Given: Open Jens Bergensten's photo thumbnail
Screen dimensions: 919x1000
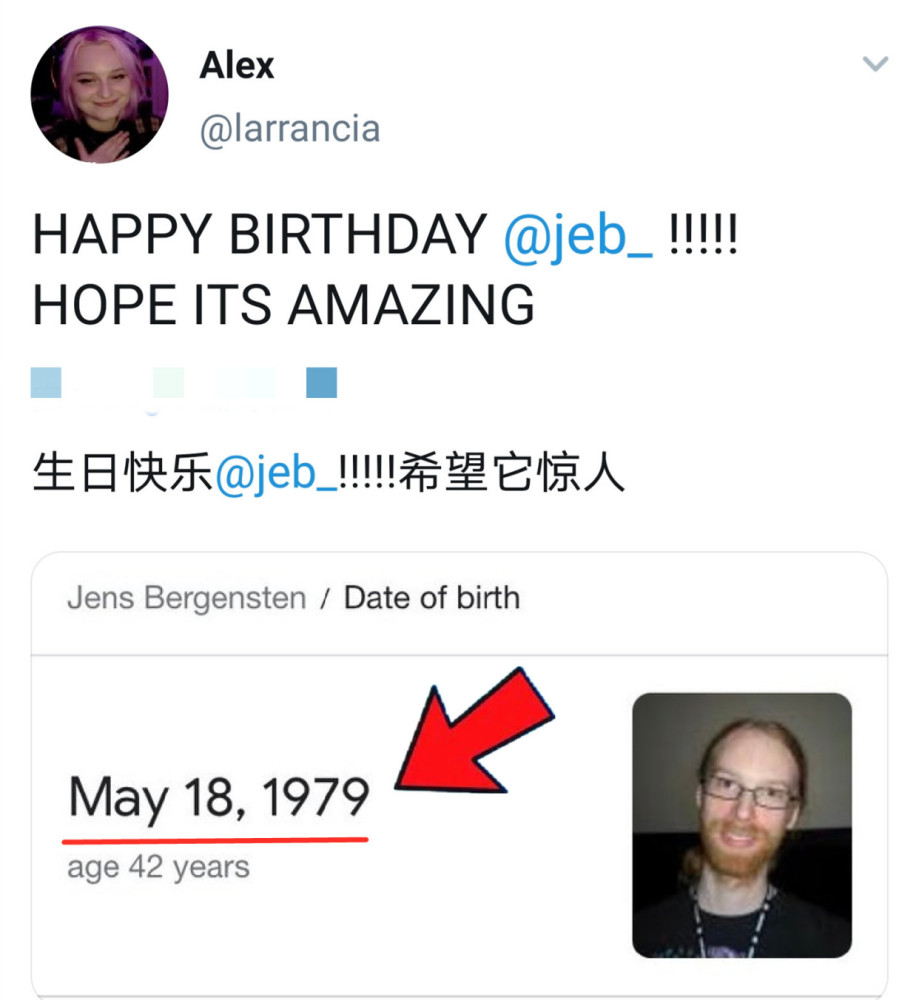Looking at the screenshot, I should [x=742, y=825].
